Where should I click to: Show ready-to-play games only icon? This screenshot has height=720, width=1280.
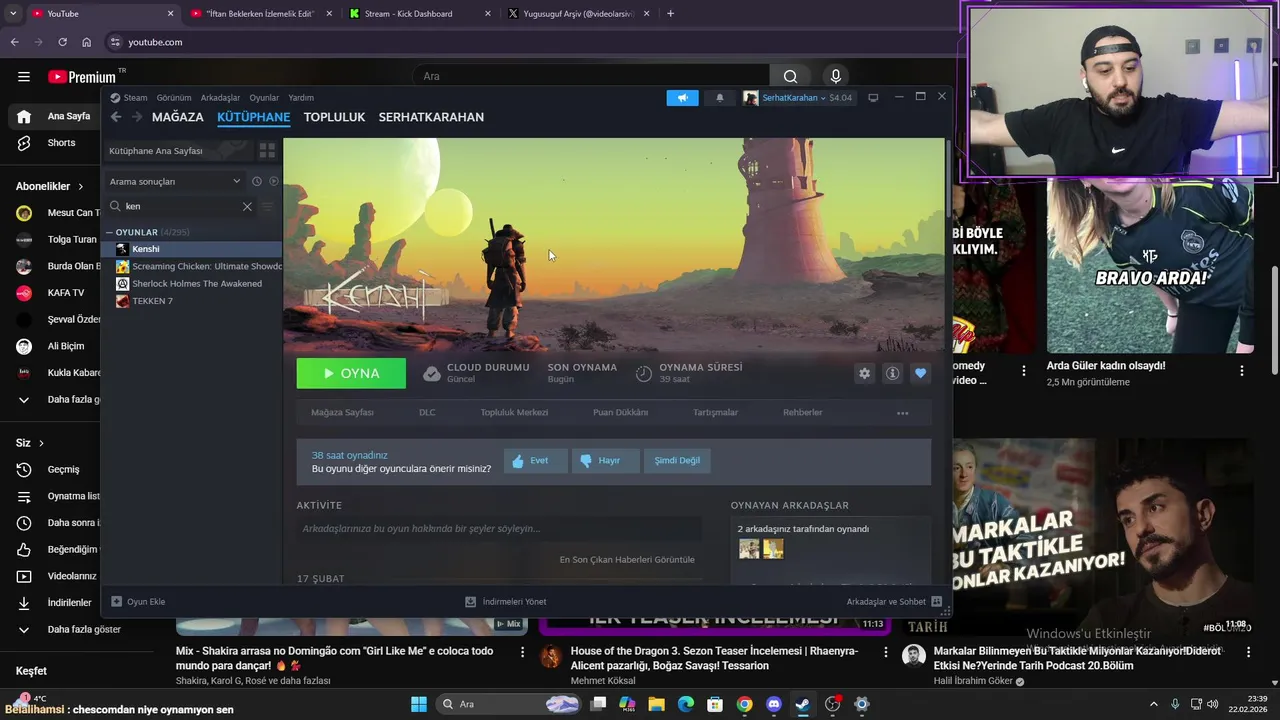coord(274,181)
